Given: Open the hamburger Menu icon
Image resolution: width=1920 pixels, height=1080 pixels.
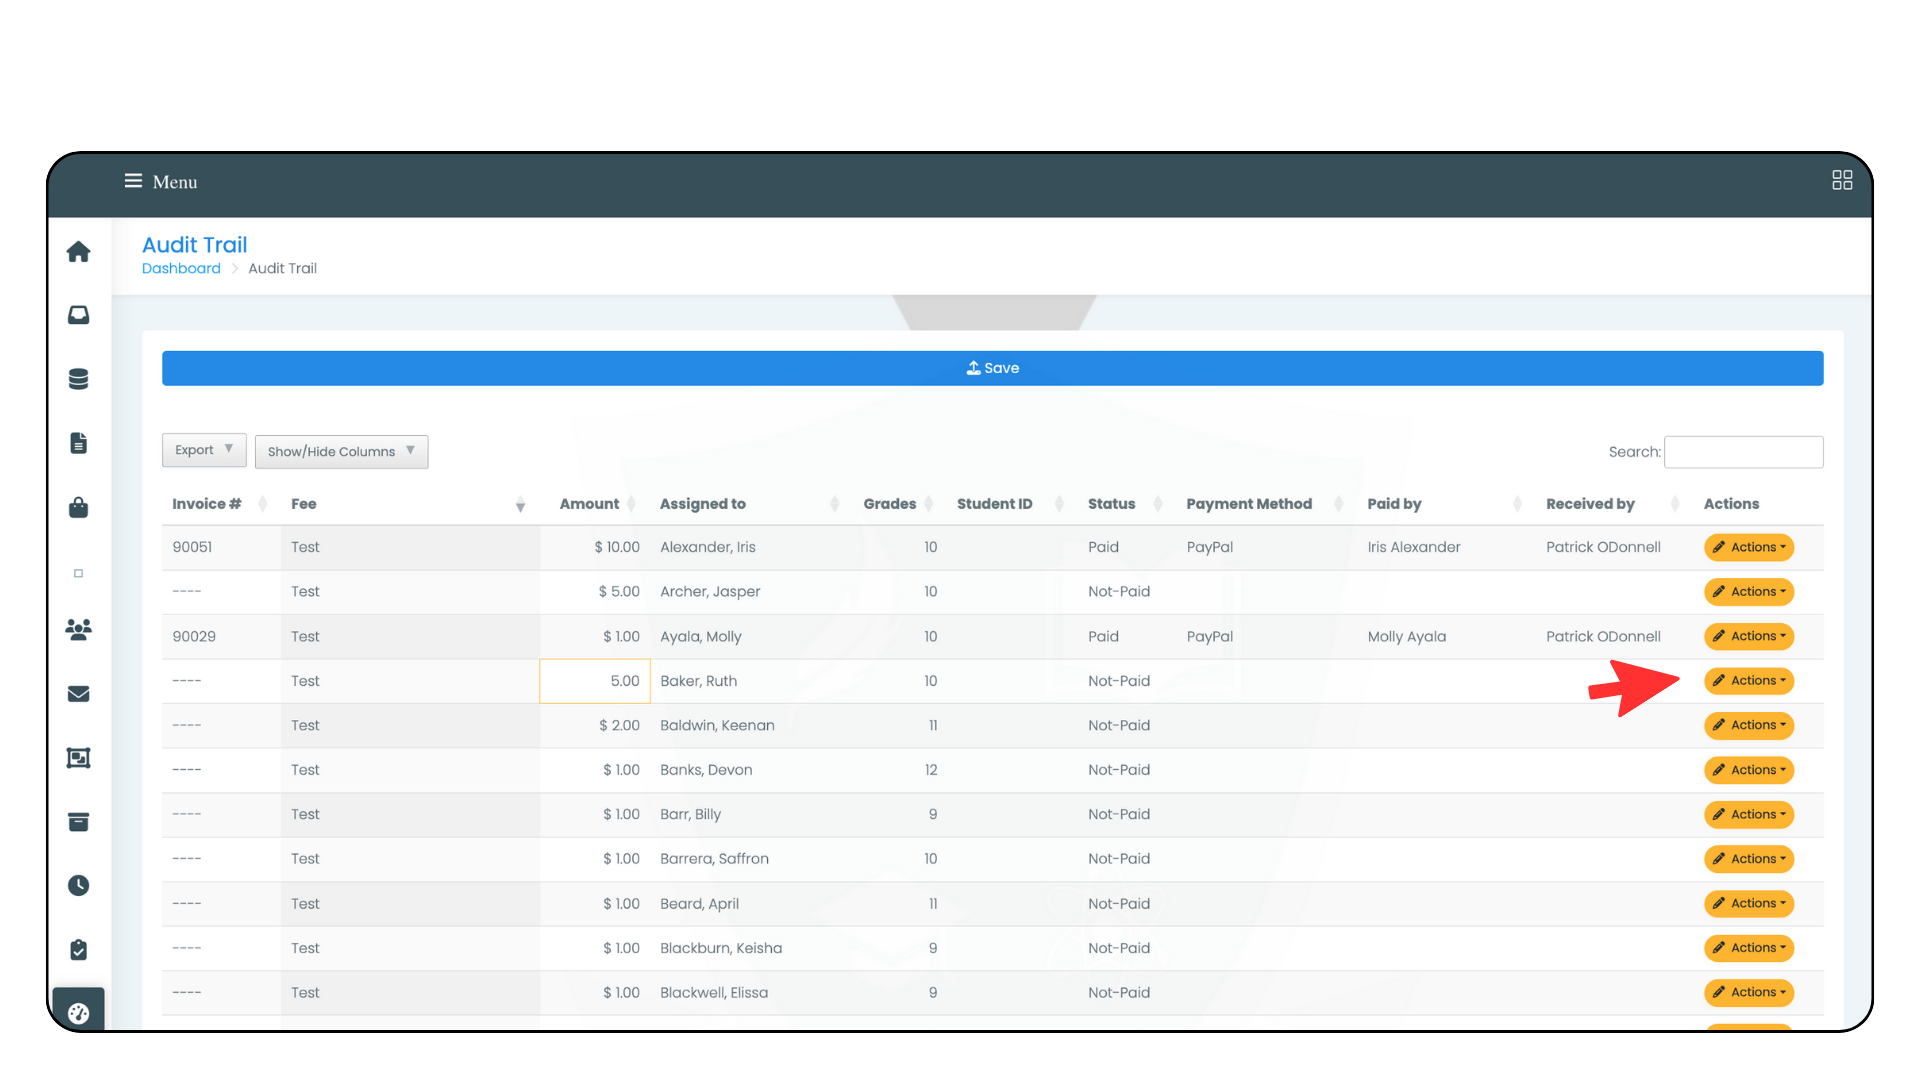Looking at the screenshot, I should pyautogui.click(x=133, y=181).
